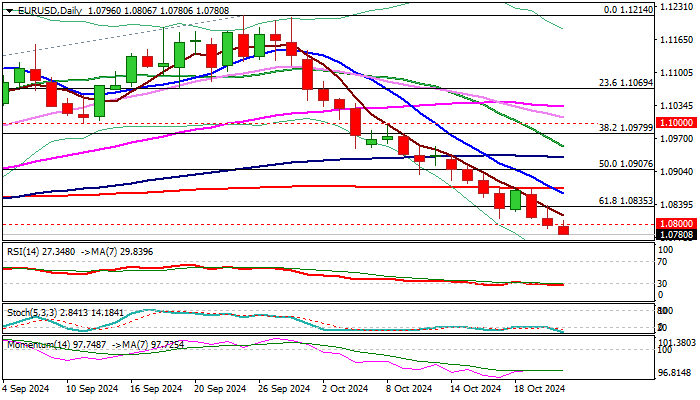Click the 8 Oct 2024 date label
The width and height of the screenshot is (700, 400).
[x=411, y=389]
